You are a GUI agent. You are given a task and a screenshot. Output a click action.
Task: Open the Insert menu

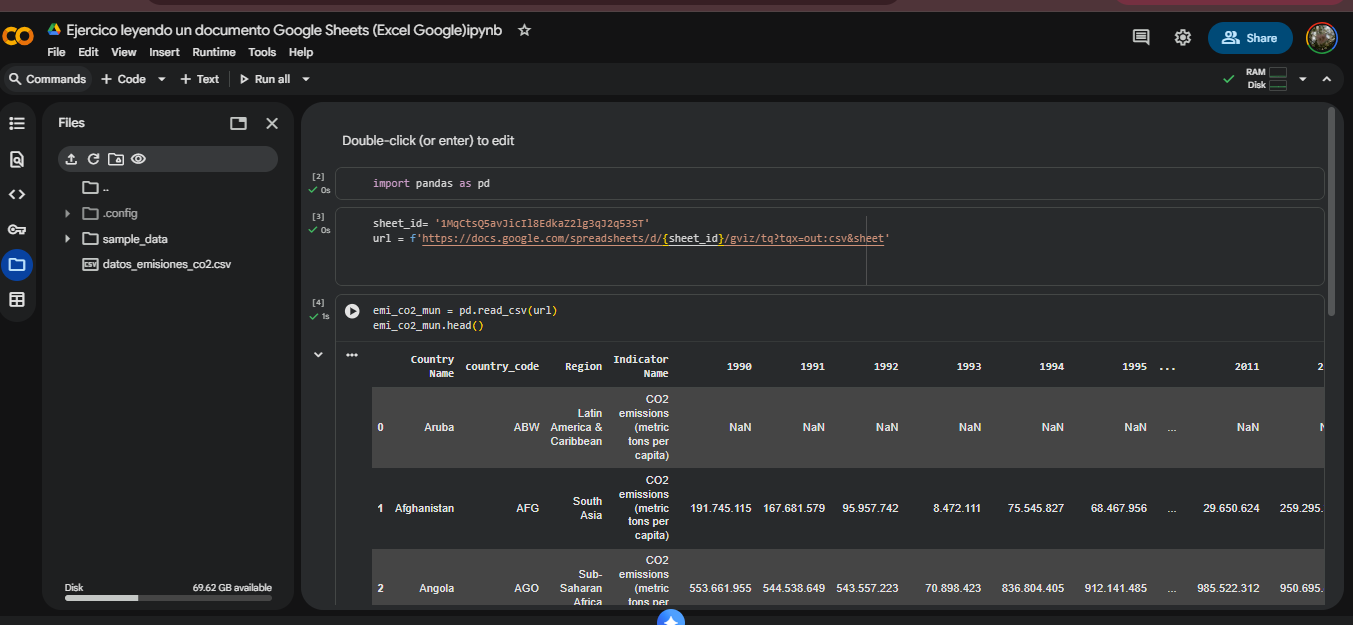(164, 52)
